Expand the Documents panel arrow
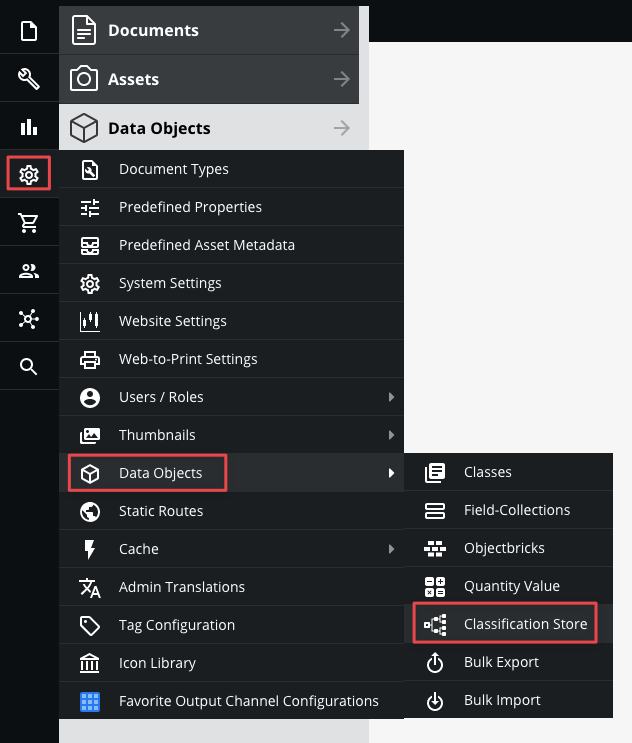 point(342,30)
